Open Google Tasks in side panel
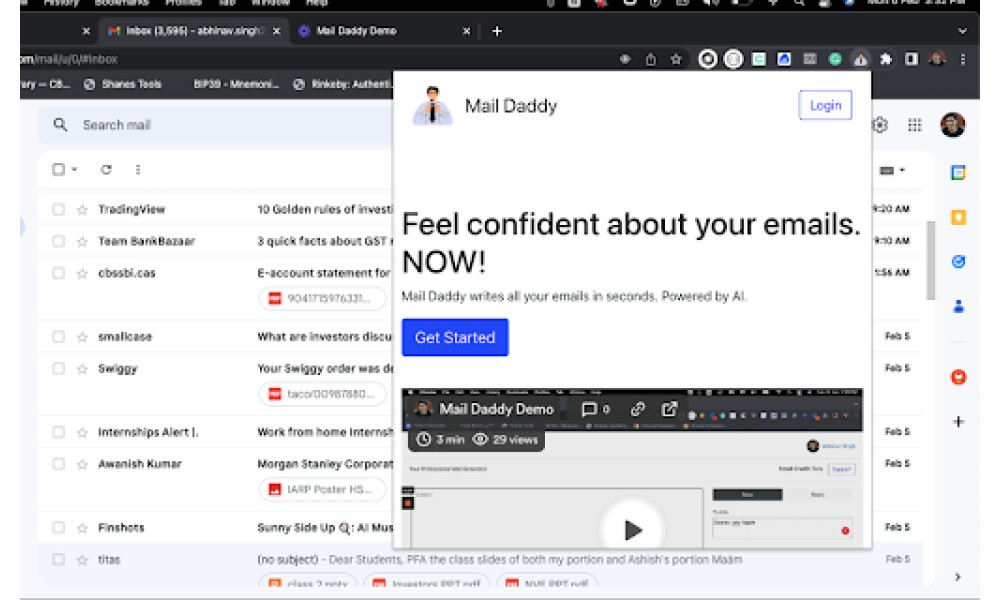Image resolution: width=1000 pixels, height=600 pixels. [958, 261]
